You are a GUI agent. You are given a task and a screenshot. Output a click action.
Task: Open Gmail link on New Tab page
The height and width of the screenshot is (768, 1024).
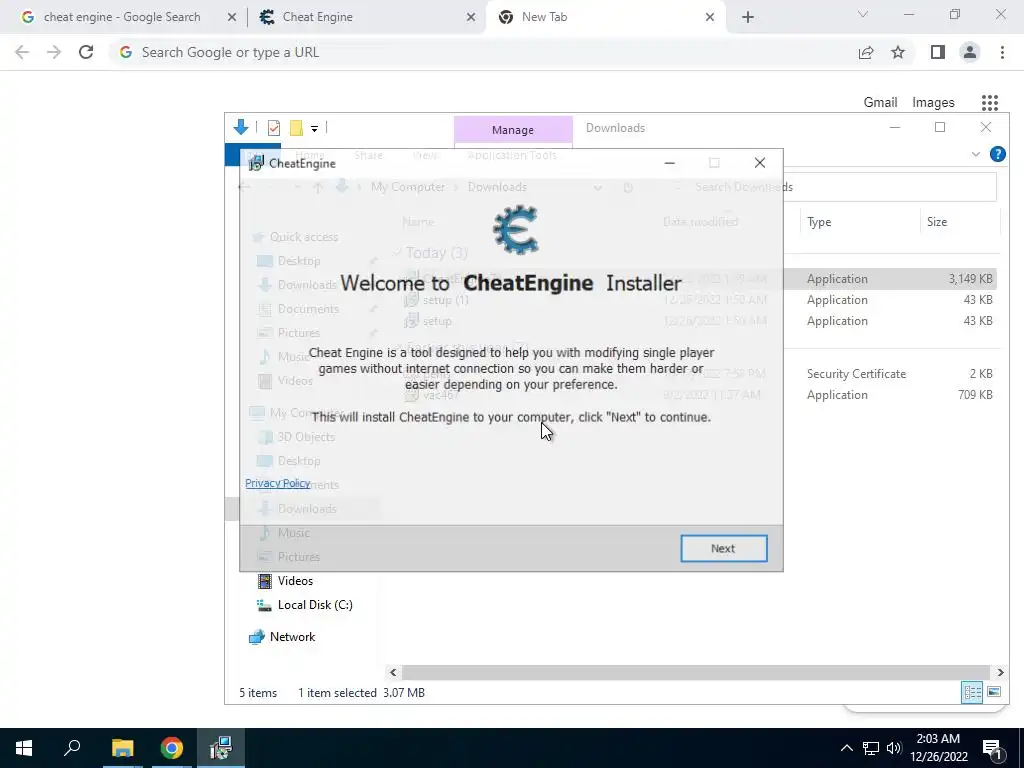click(x=880, y=103)
